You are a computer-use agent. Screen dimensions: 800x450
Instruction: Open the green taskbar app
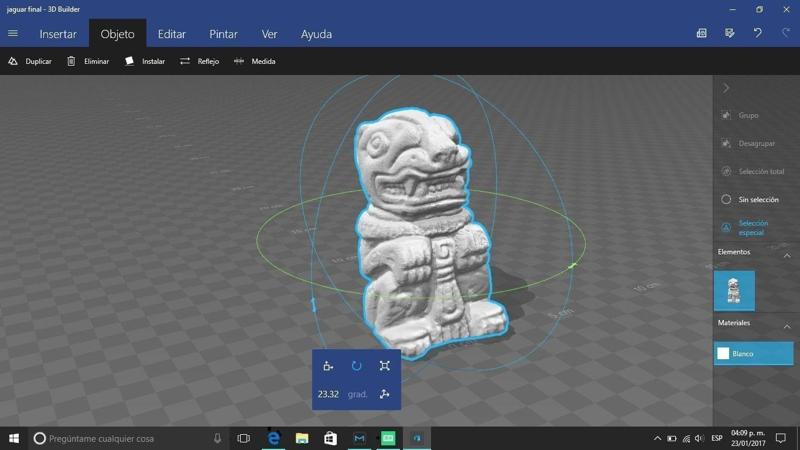tap(388, 438)
